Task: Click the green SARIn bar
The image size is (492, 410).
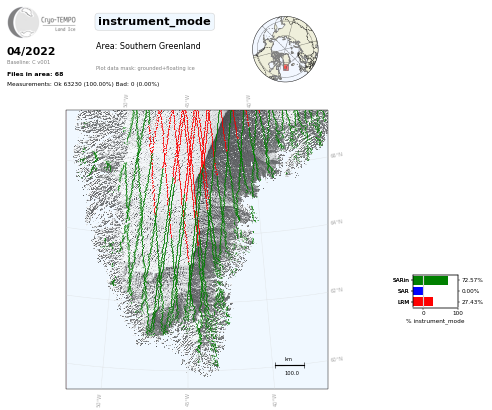Action: (x=430, y=280)
